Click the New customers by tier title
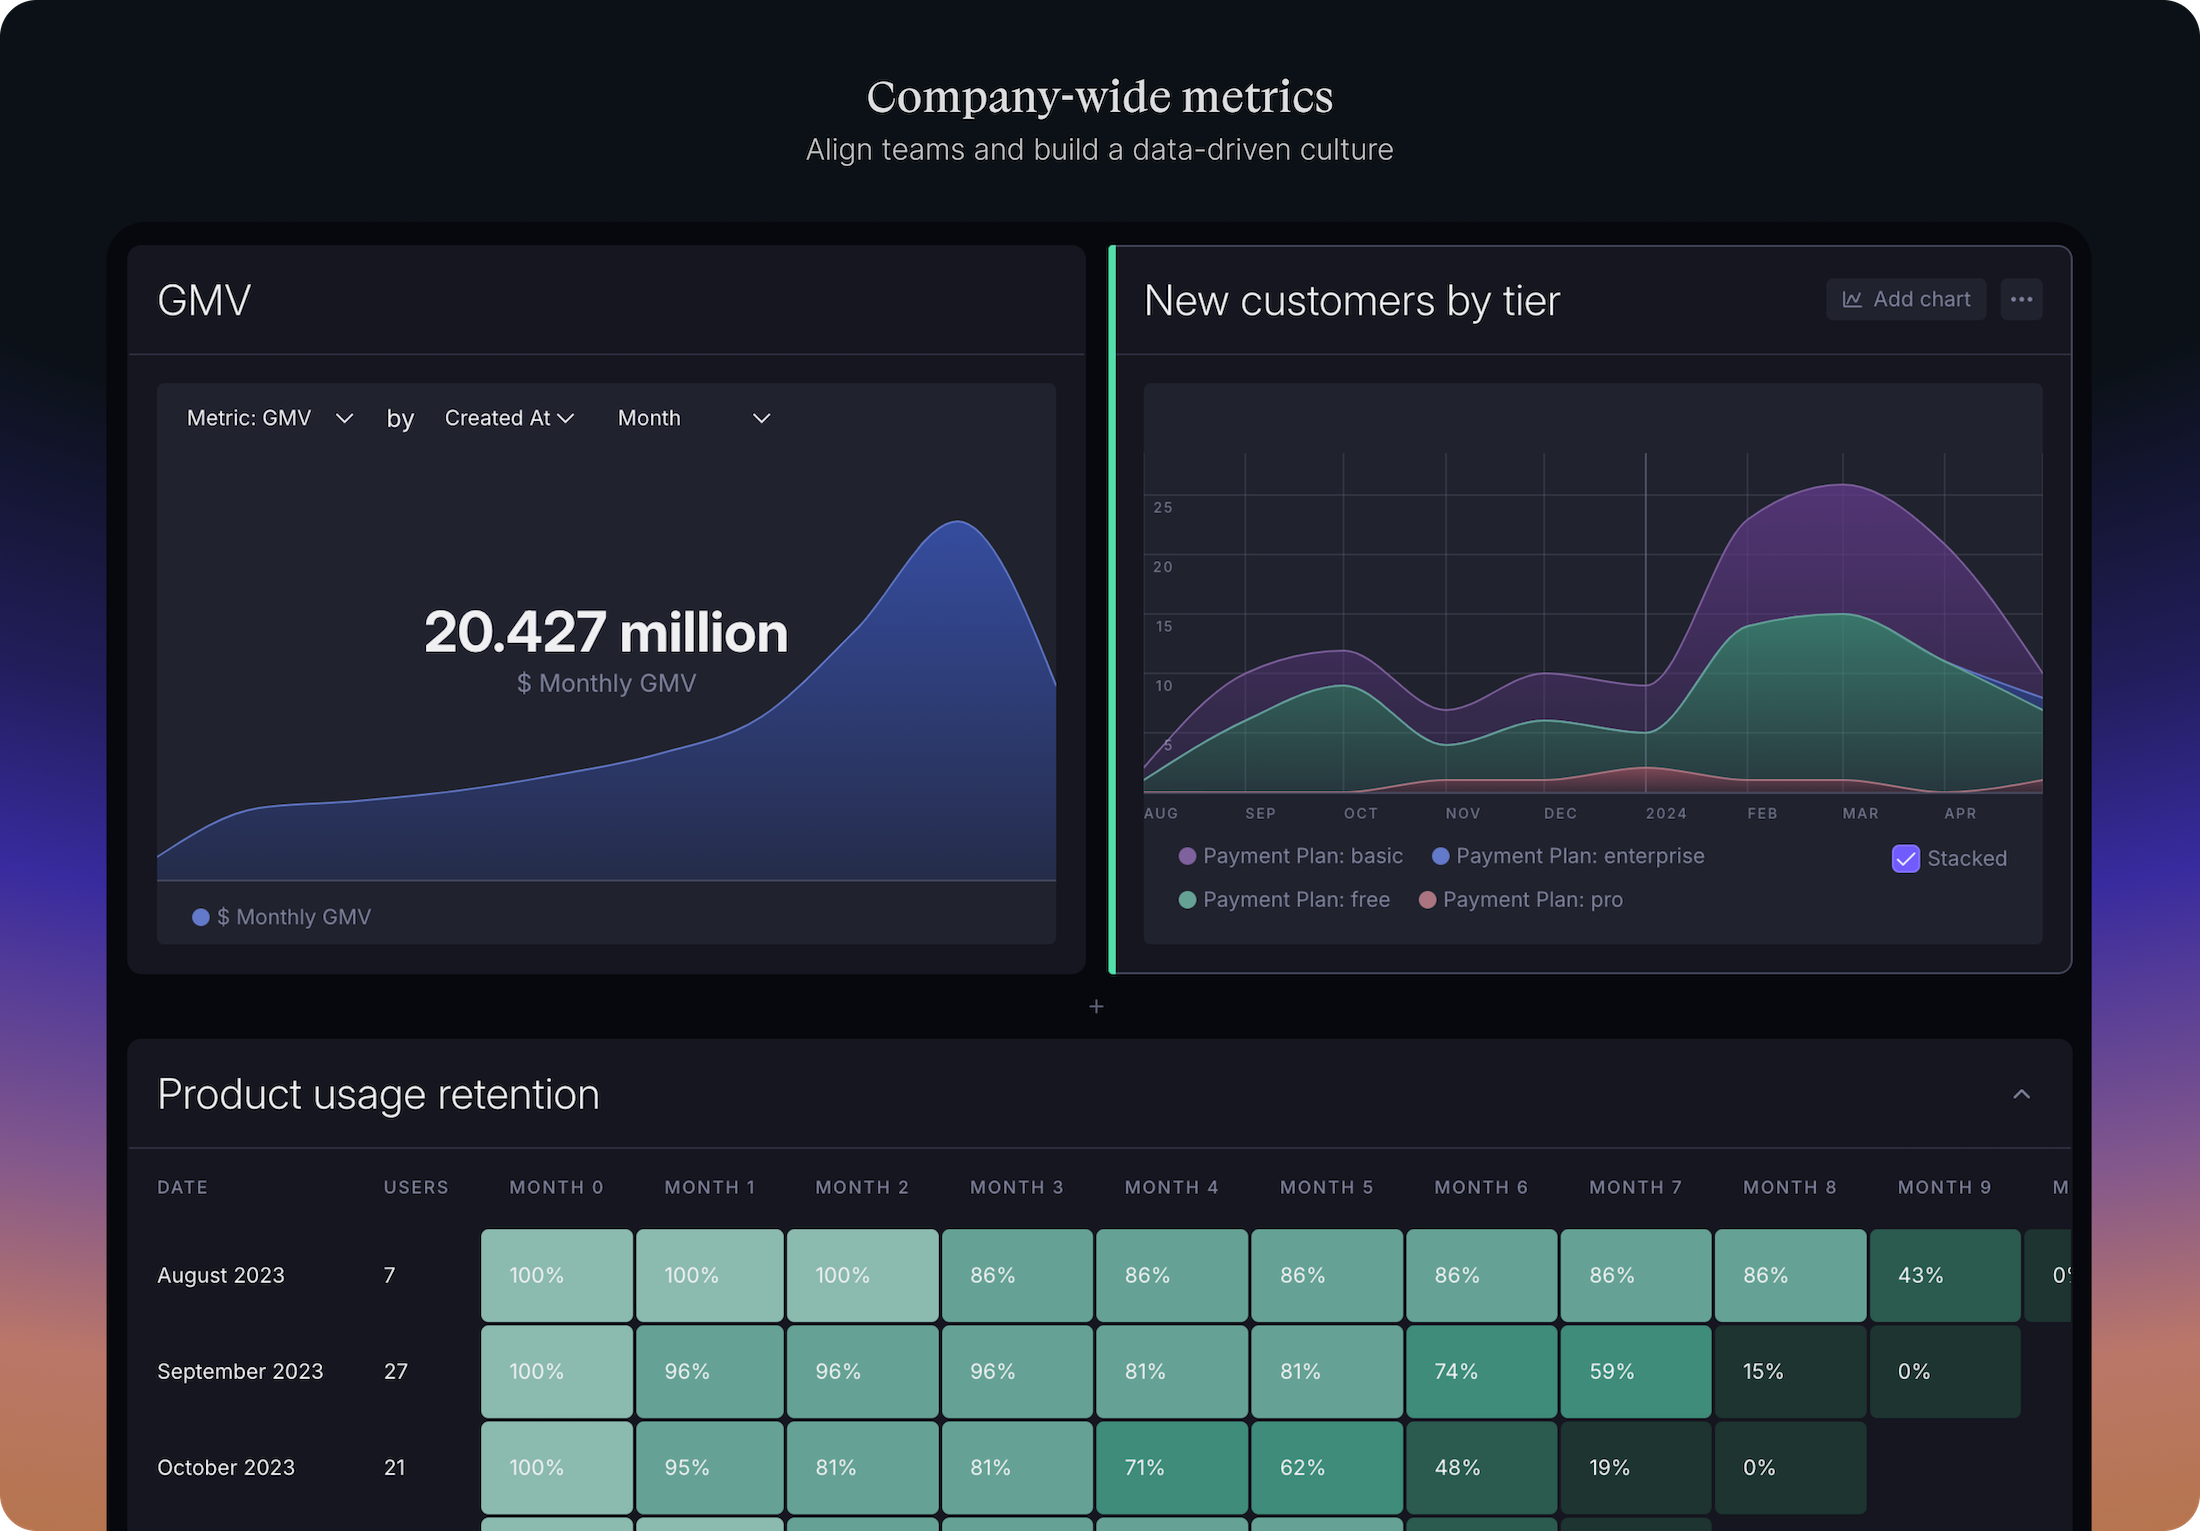Image resolution: width=2200 pixels, height=1531 pixels. [x=1351, y=301]
